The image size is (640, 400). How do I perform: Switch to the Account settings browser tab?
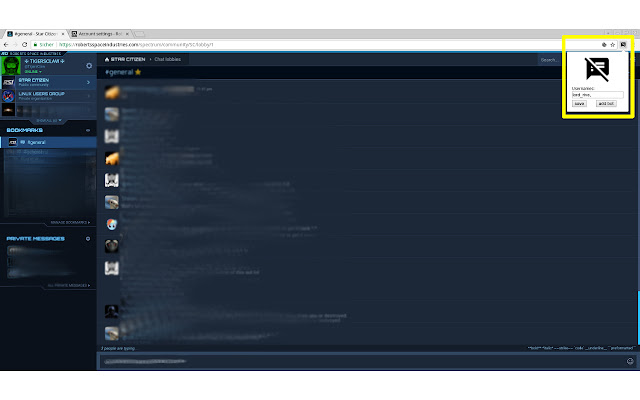point(100,34)
